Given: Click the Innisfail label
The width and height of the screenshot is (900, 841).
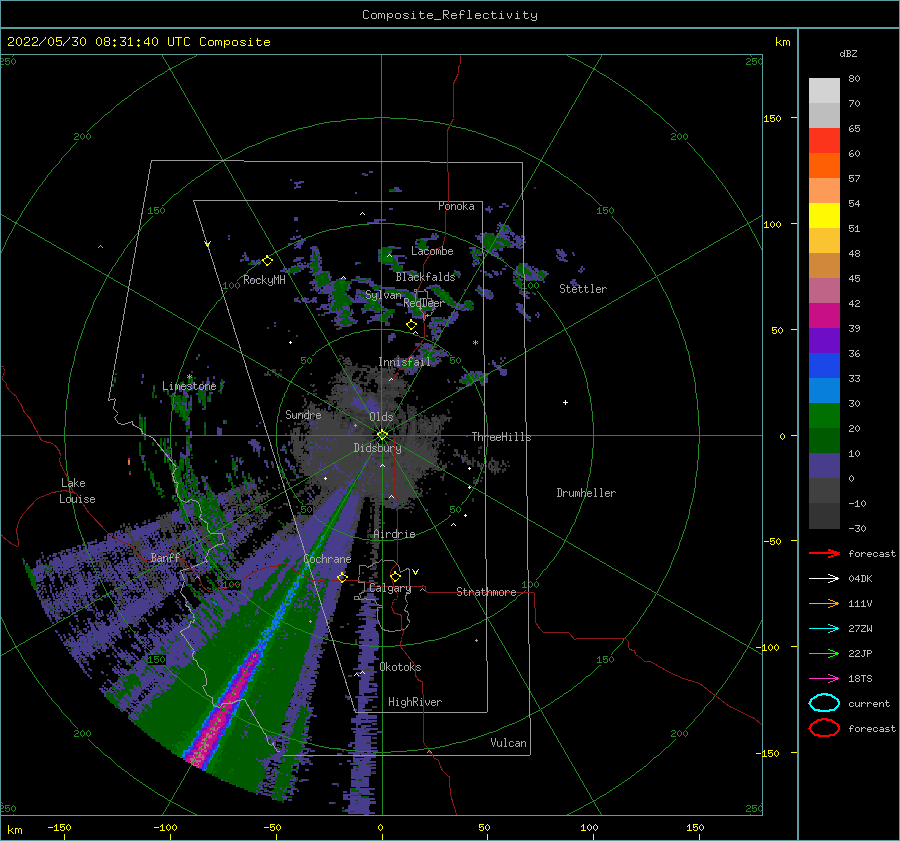Looking at the screenshot, I should tap(404, 362).
